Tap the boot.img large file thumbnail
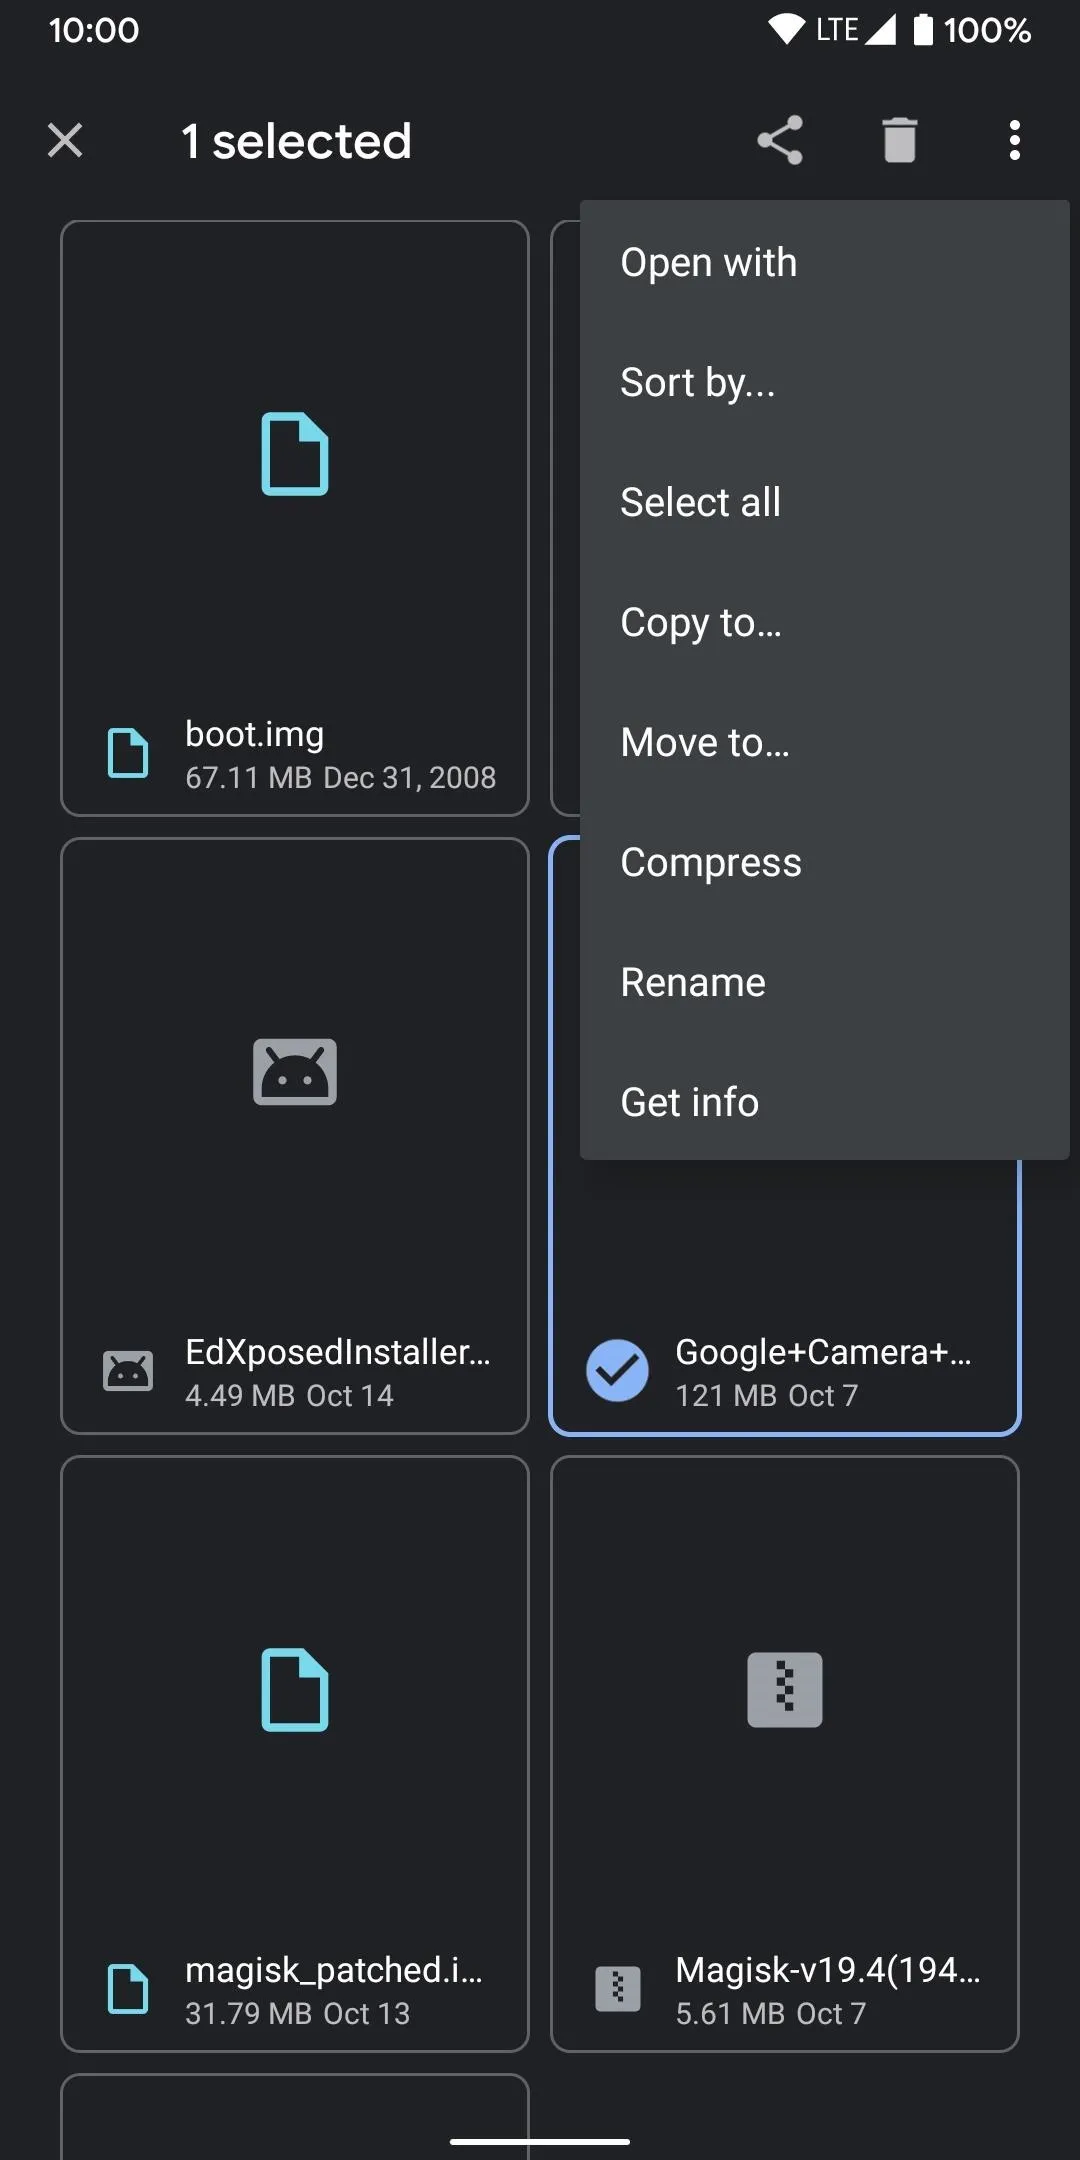 click(x=295, y=454)
